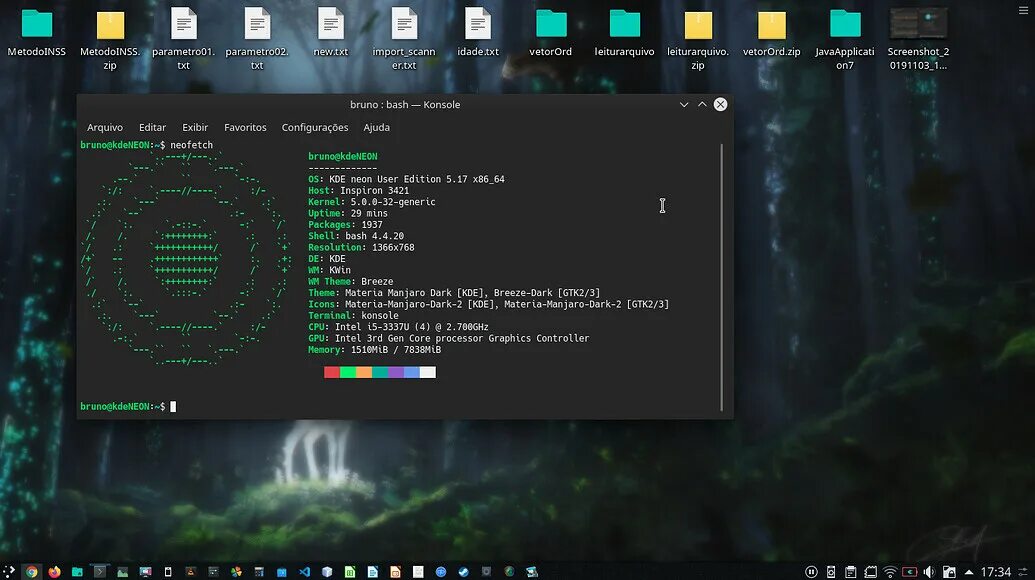The height and width of the screenshot is (580, 1035).
Task: Select the new.txt file
Action: pyautogui.click(x=331, y=33)
